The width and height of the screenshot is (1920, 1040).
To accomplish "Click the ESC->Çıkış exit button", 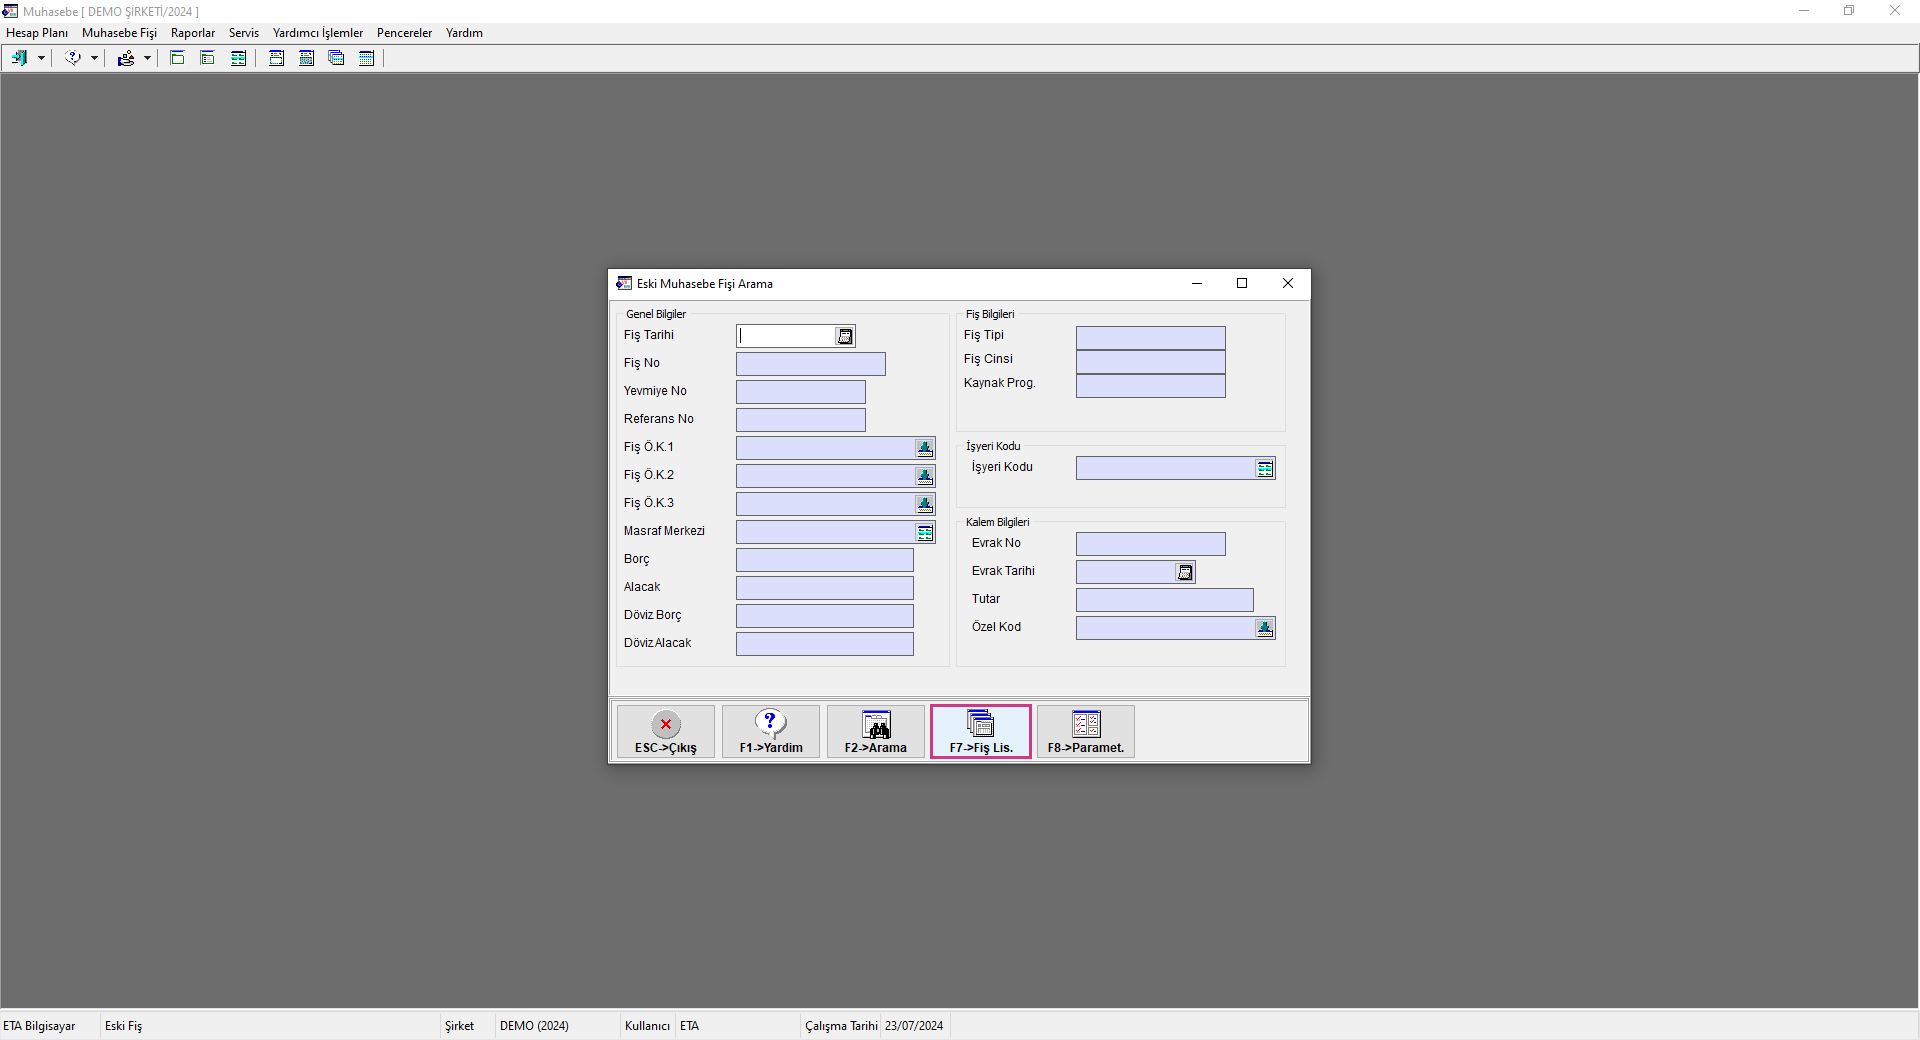I will pos(665,732).
